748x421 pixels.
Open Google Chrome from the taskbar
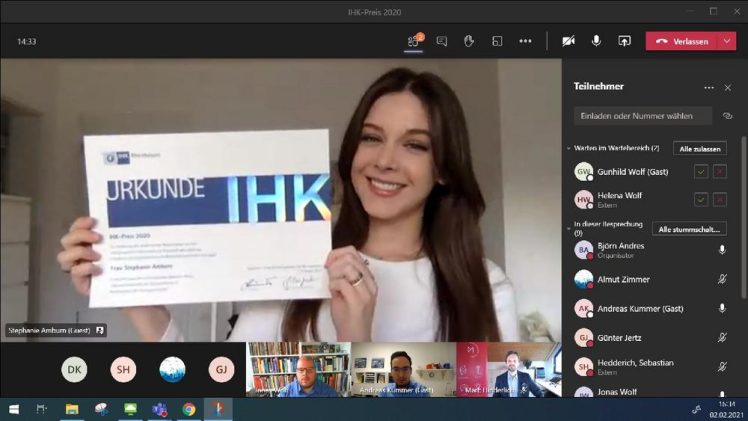(189, 409)
